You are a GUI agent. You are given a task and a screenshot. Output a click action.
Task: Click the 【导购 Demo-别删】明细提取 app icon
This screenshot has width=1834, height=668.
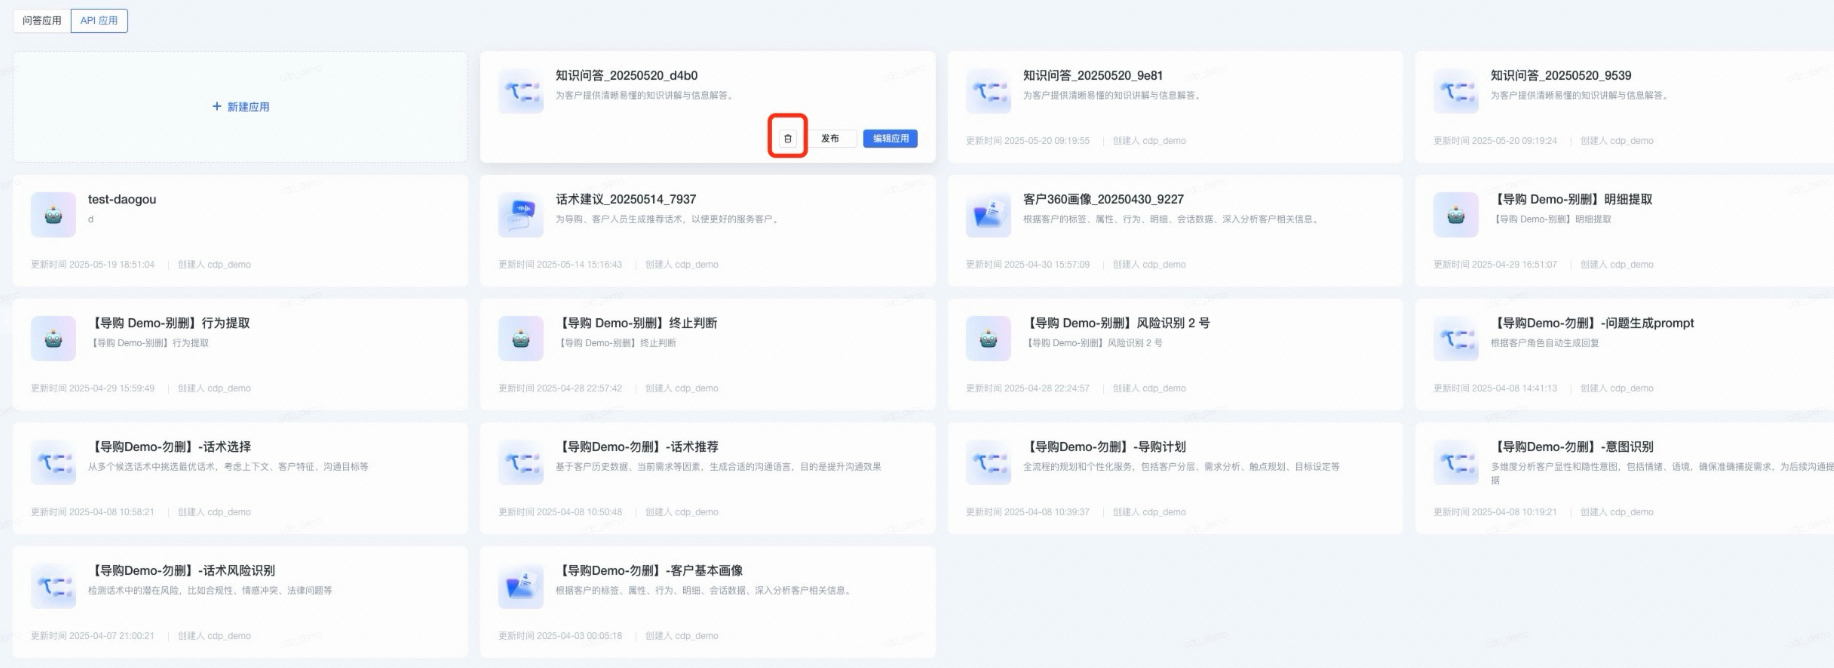coord(1456,215)
